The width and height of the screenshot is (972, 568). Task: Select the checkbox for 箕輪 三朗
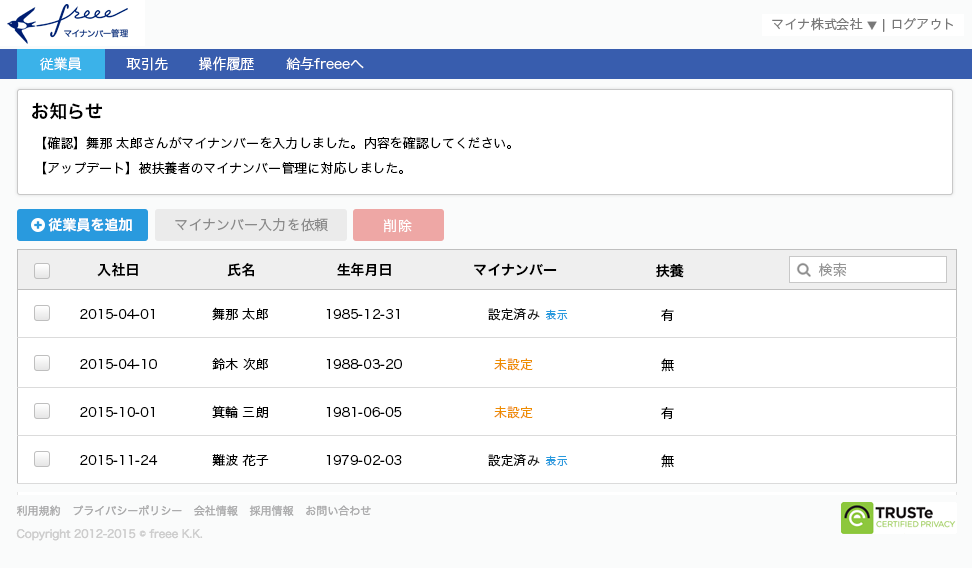pyautogui.click(x=42, y=411)
